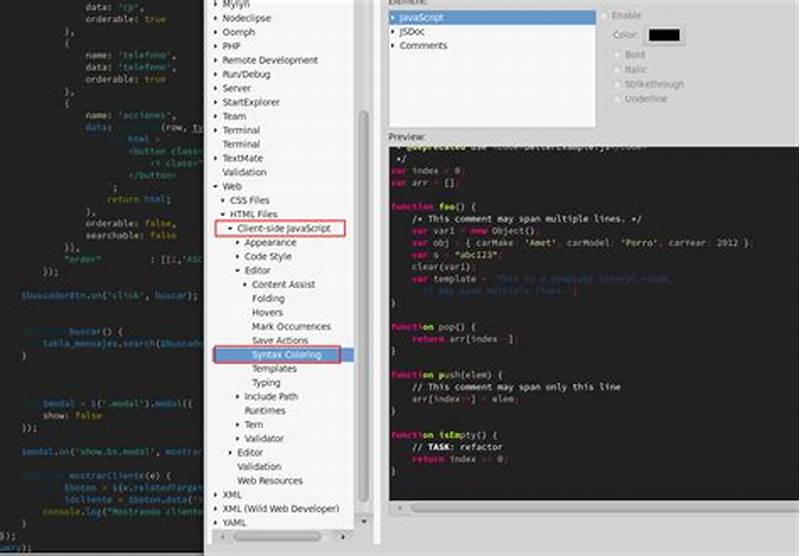The image size is (800, 556).
Task: Collapse the Client-side JavaScript node
Action: [x=231, y=229]
